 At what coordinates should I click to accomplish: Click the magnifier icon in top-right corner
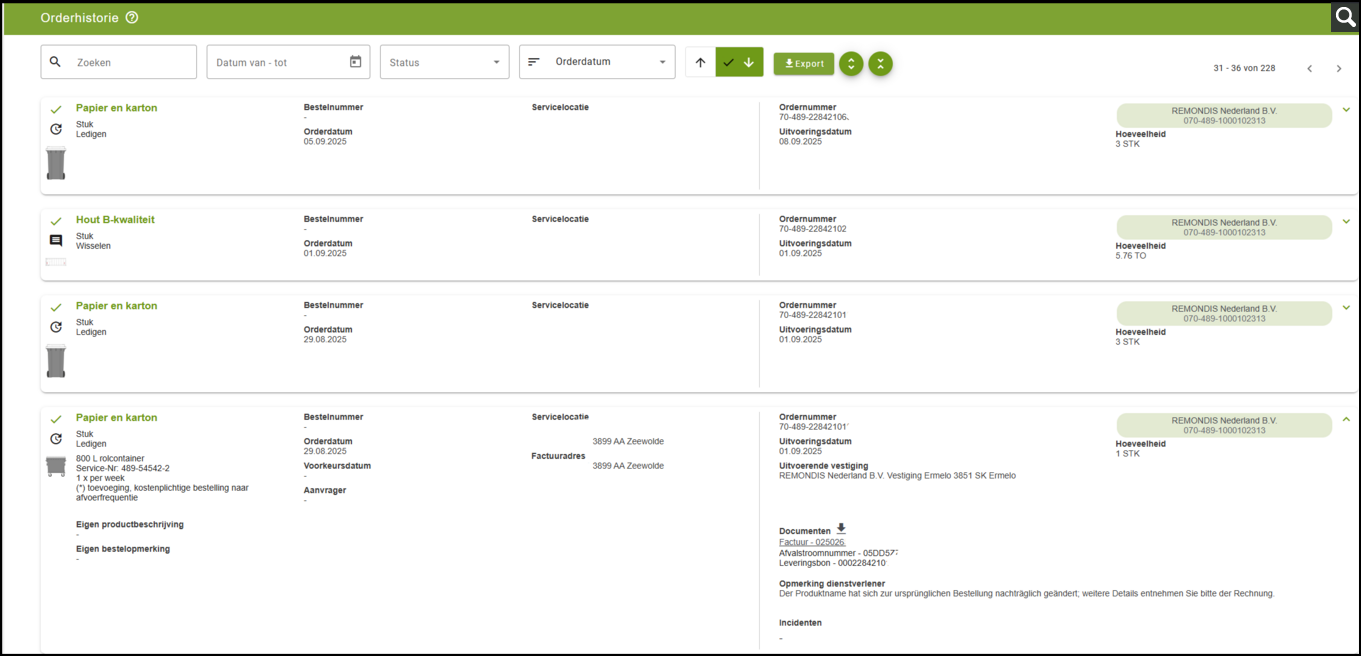click(1345, 18)
